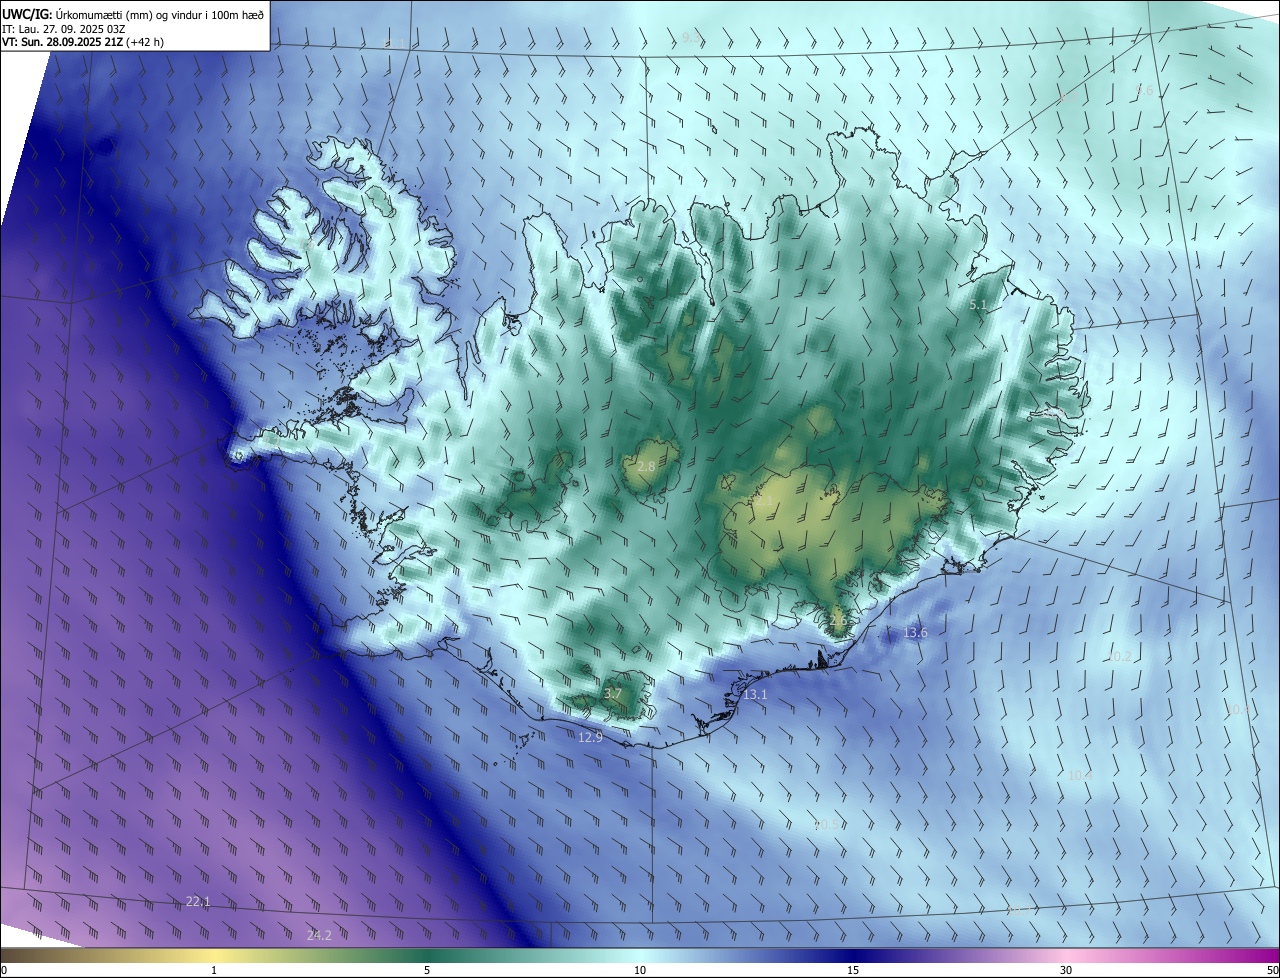Click the 2.8 value on the central glacier
The height and width of the screenshot is (978, 1280).
(x=646, y=467)
